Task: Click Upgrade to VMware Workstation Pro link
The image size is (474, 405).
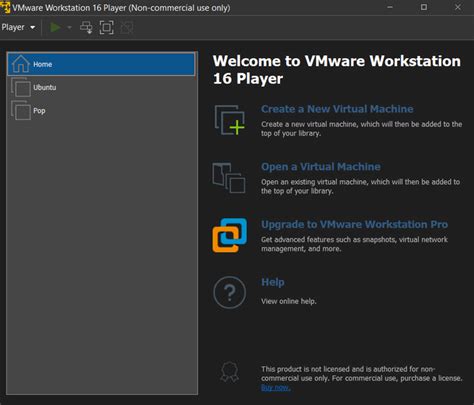Action: (354, 224)
